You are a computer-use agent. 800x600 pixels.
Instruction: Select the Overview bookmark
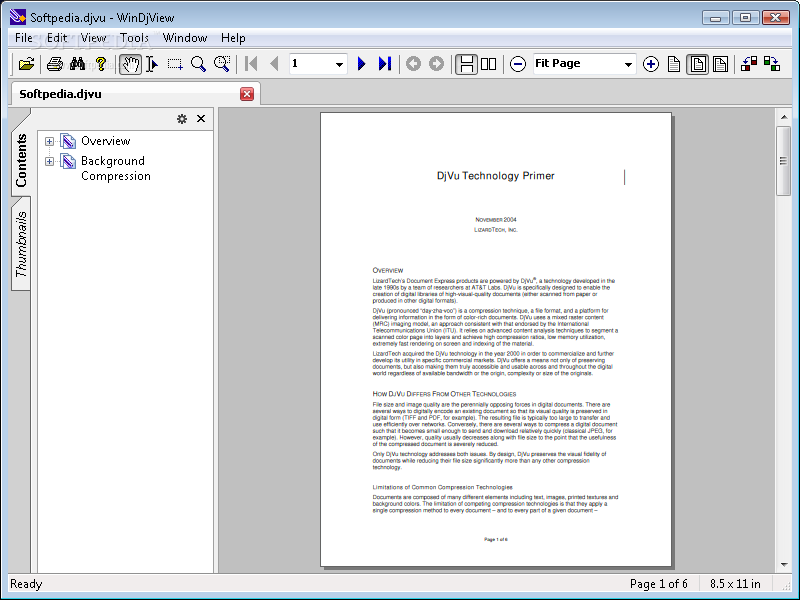coord(106,141)
